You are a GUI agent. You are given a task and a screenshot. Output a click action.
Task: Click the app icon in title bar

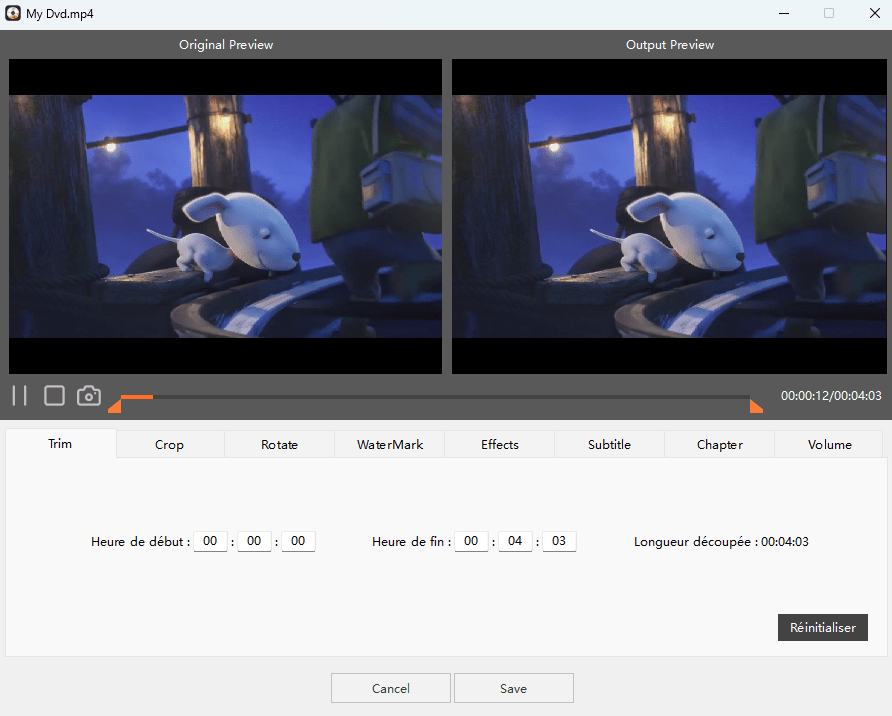[x=13, y=13]
